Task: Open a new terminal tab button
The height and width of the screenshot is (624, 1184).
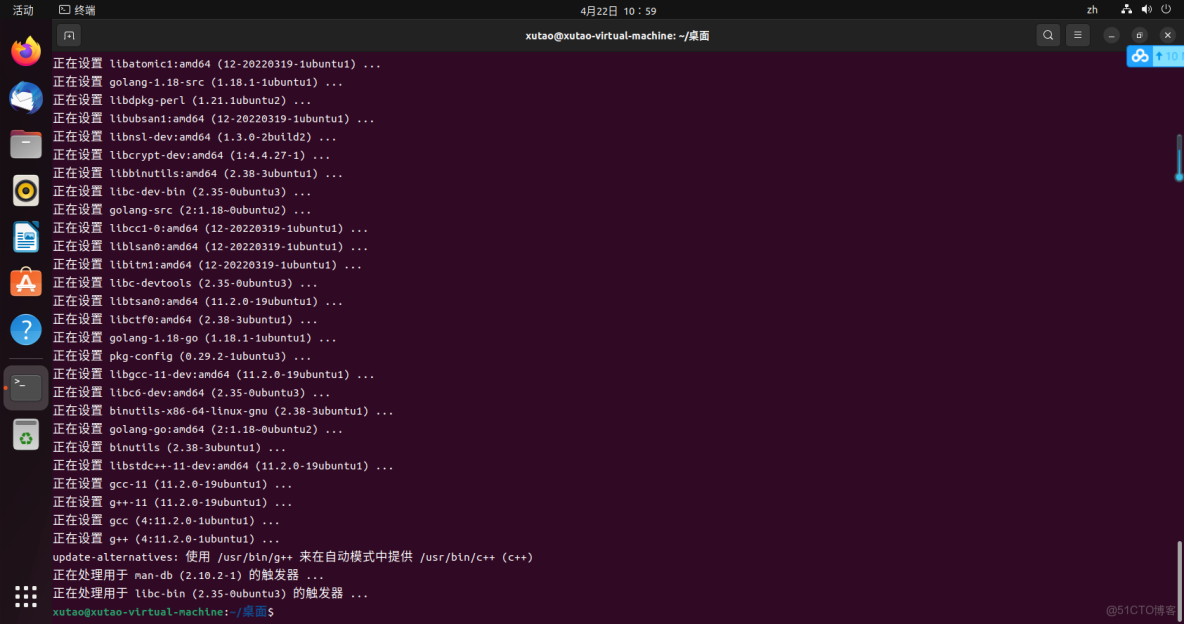Action: pos(69,36)
